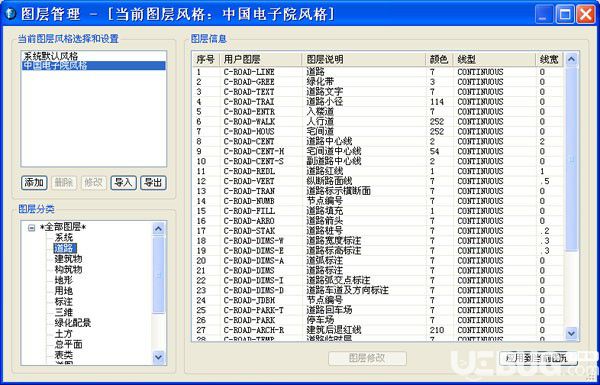This screenshot has width=600, height=385.
Task: Click description cell 停车场
Action: point(320,320)
